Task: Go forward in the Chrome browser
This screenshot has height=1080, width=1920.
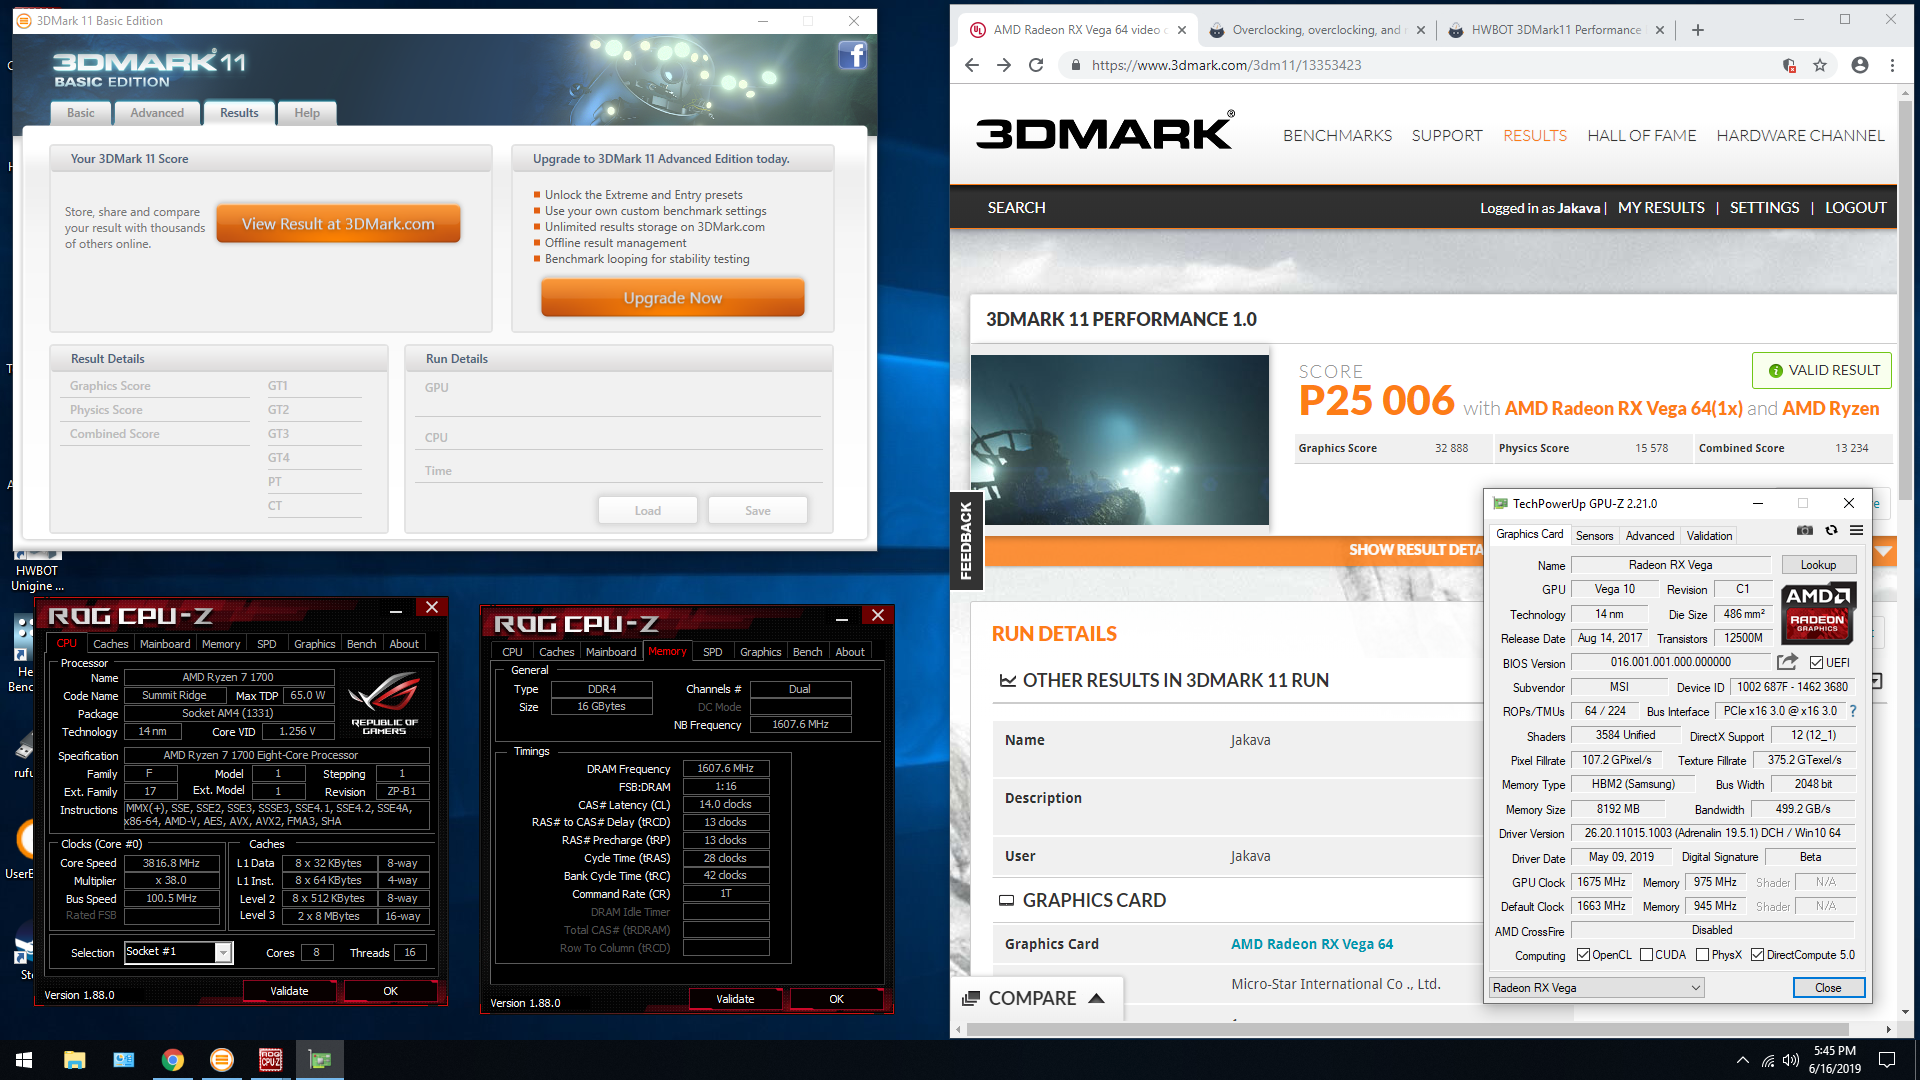Action: tap(1004, 65)
